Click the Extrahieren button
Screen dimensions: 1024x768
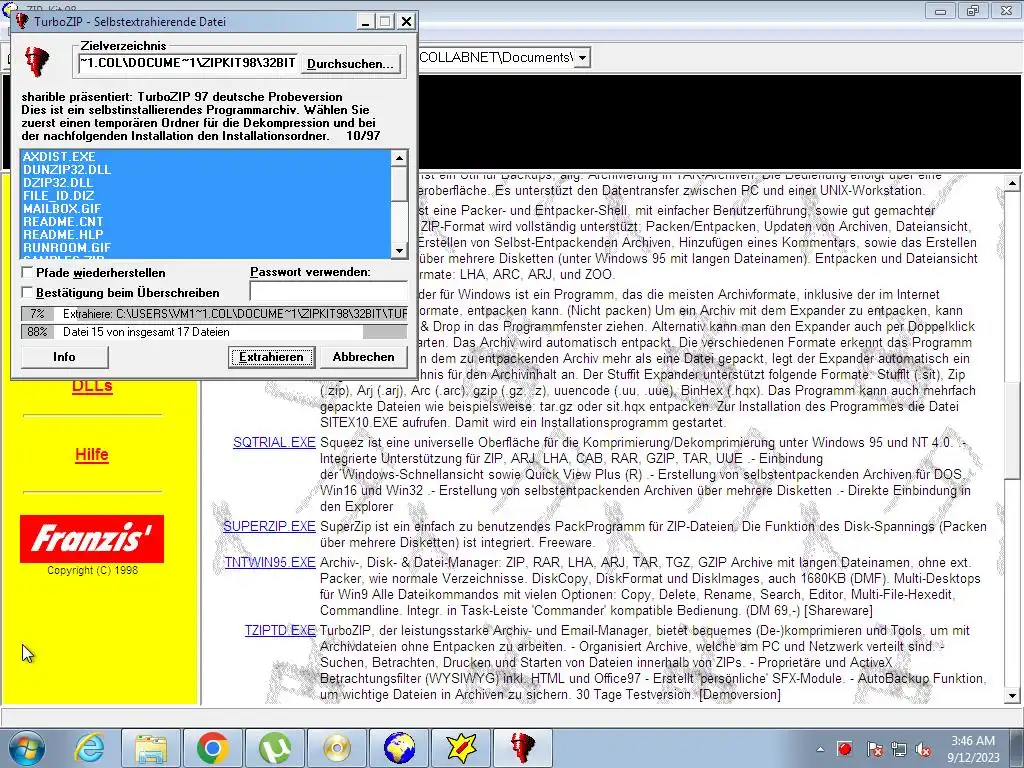(x=271, y=357)
